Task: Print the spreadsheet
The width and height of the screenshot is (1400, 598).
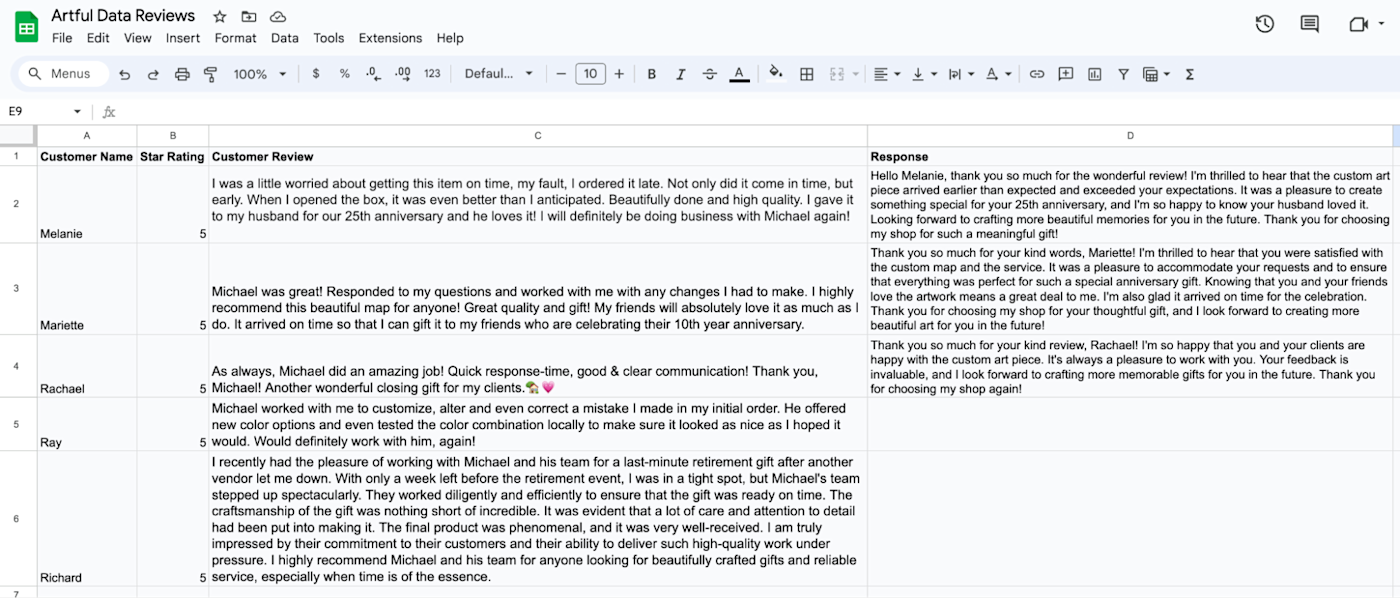Action: (182, 74)
